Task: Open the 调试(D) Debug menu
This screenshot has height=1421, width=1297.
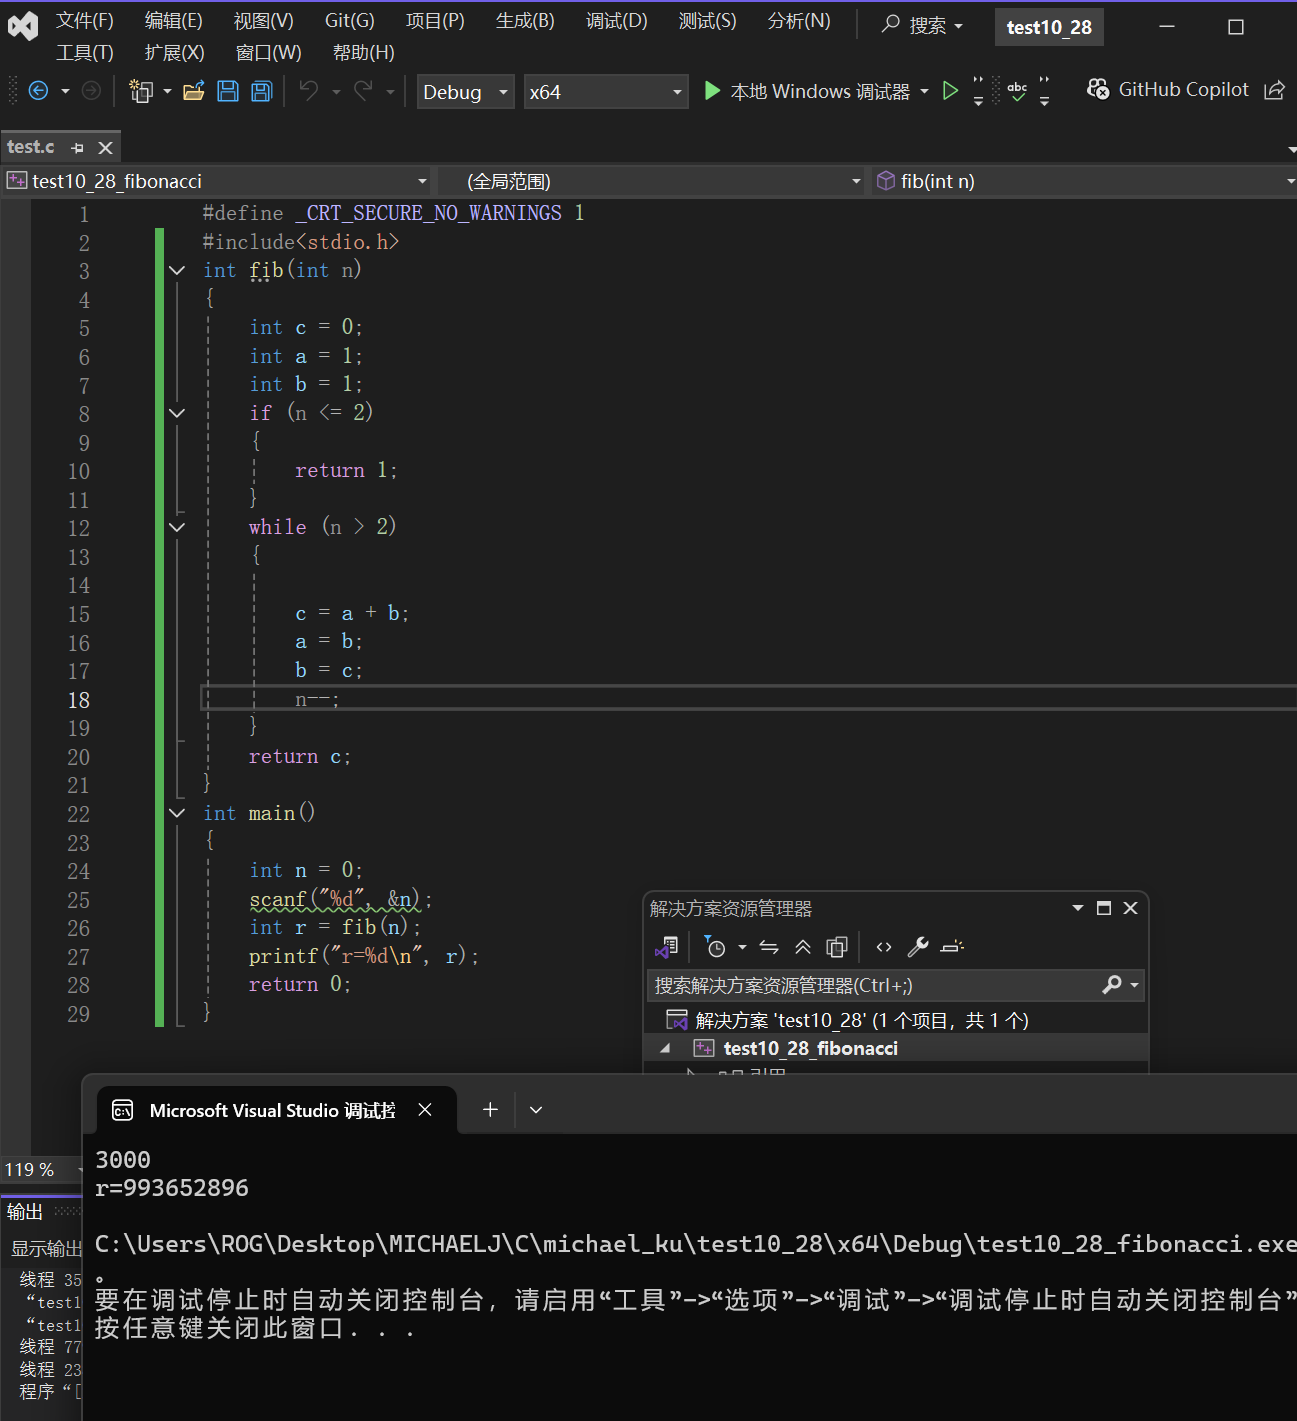Action: [617, 21]
